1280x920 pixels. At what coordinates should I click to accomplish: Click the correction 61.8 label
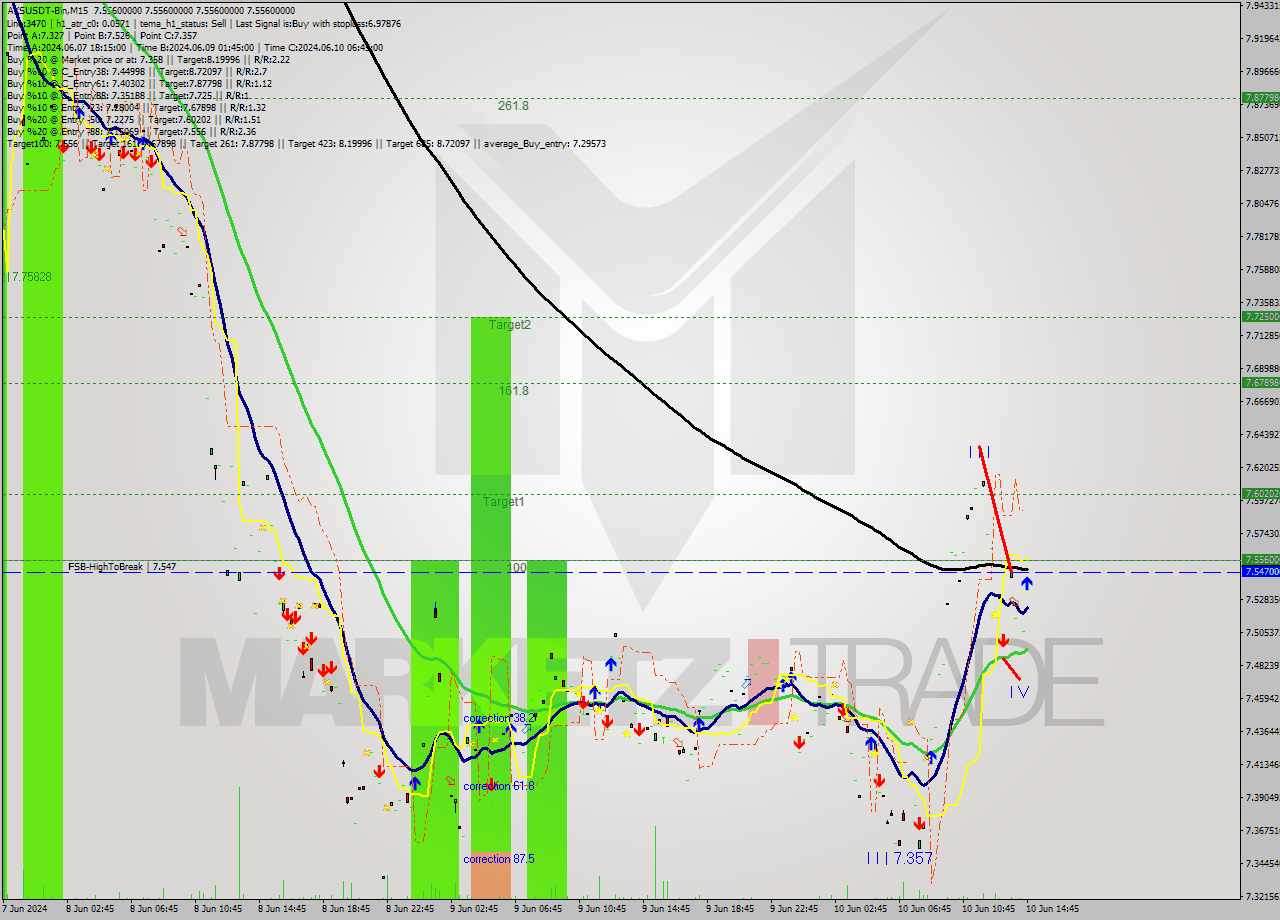click(498, 786)
